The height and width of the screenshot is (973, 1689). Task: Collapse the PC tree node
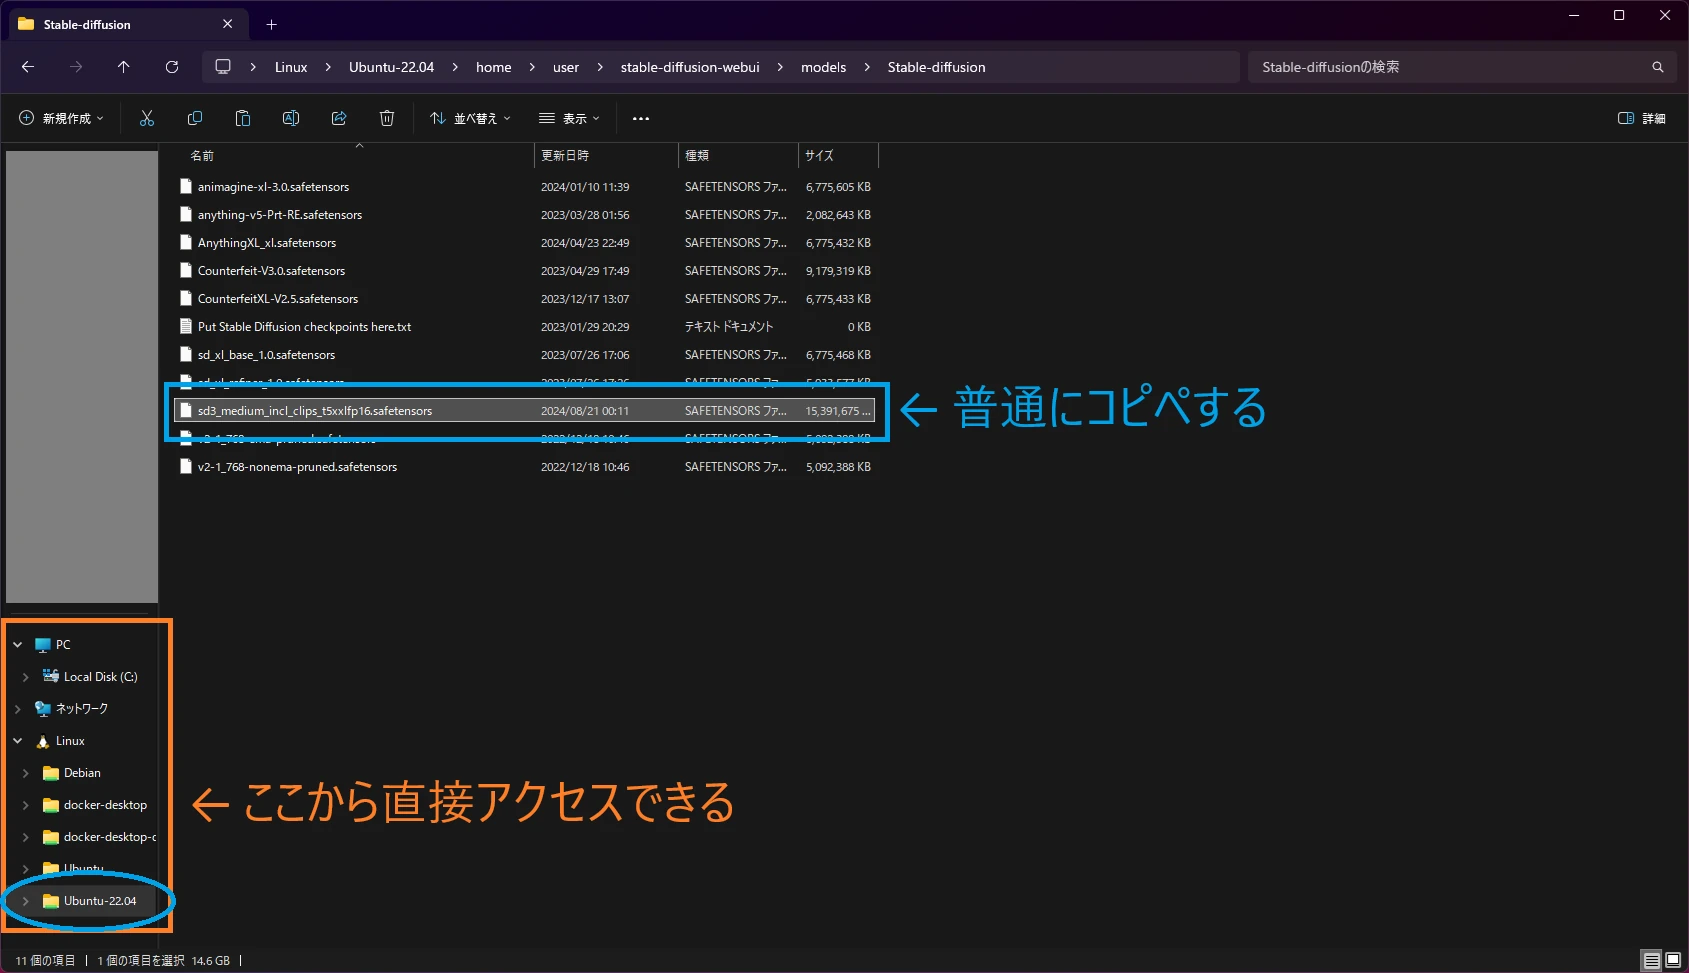coord(18,645)
